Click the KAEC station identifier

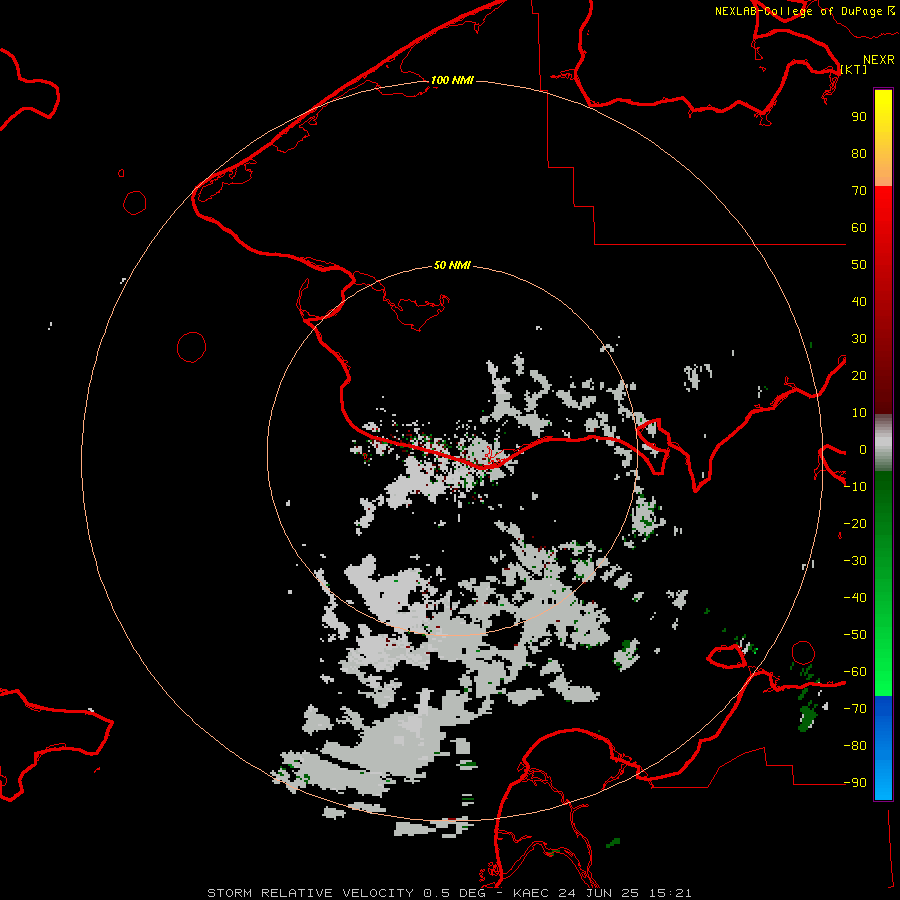[533, 893]
